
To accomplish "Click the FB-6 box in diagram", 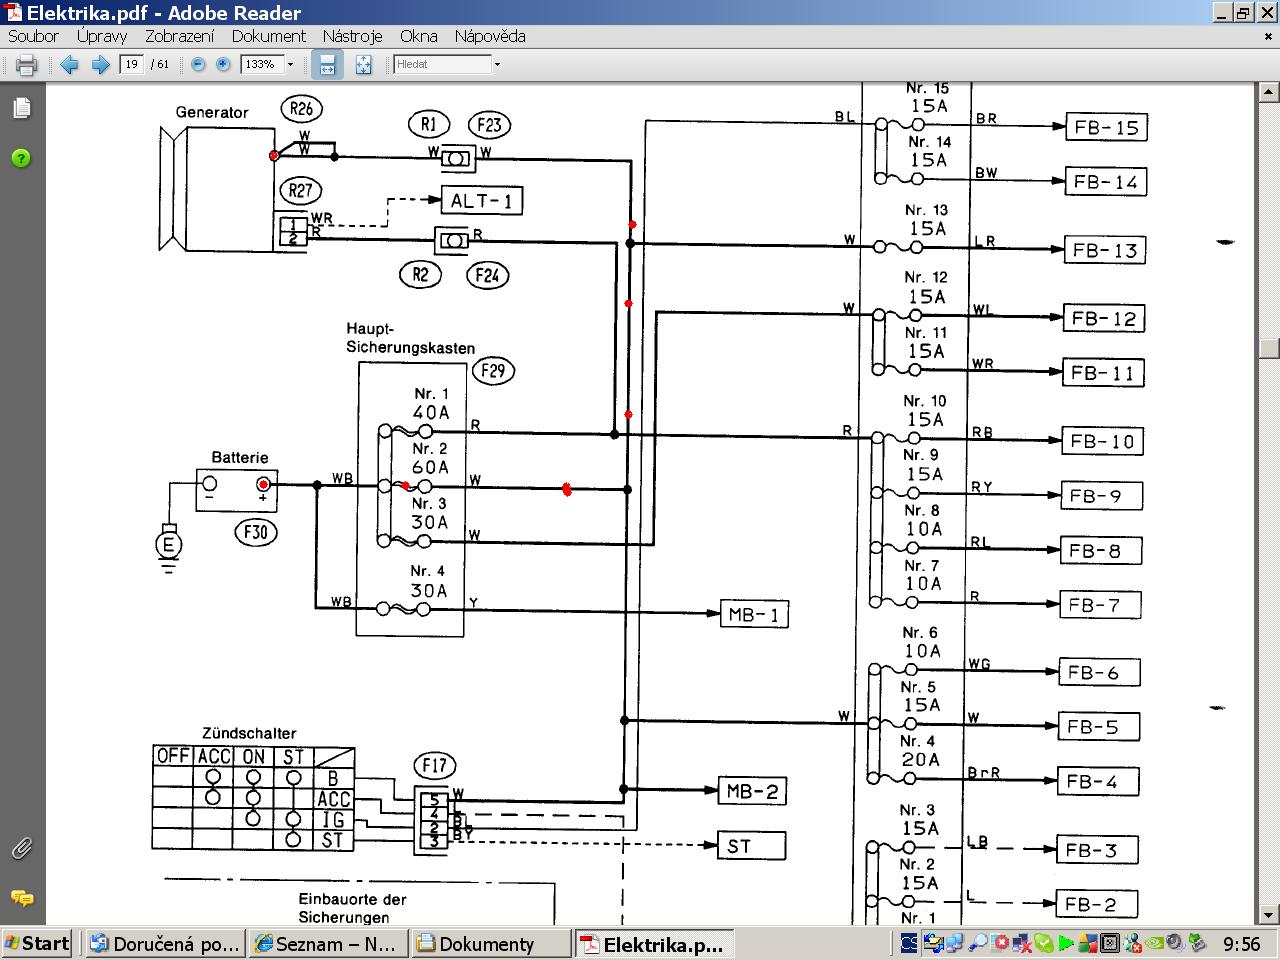I will [x=1099, y=673].
